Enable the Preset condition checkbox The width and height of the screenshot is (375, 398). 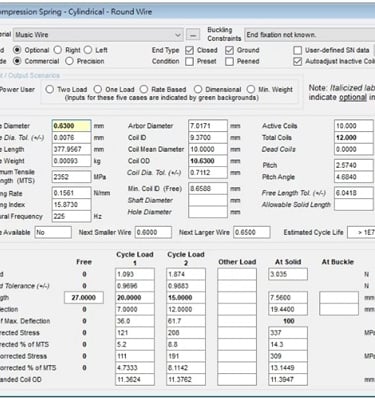(x=189, y=61)
